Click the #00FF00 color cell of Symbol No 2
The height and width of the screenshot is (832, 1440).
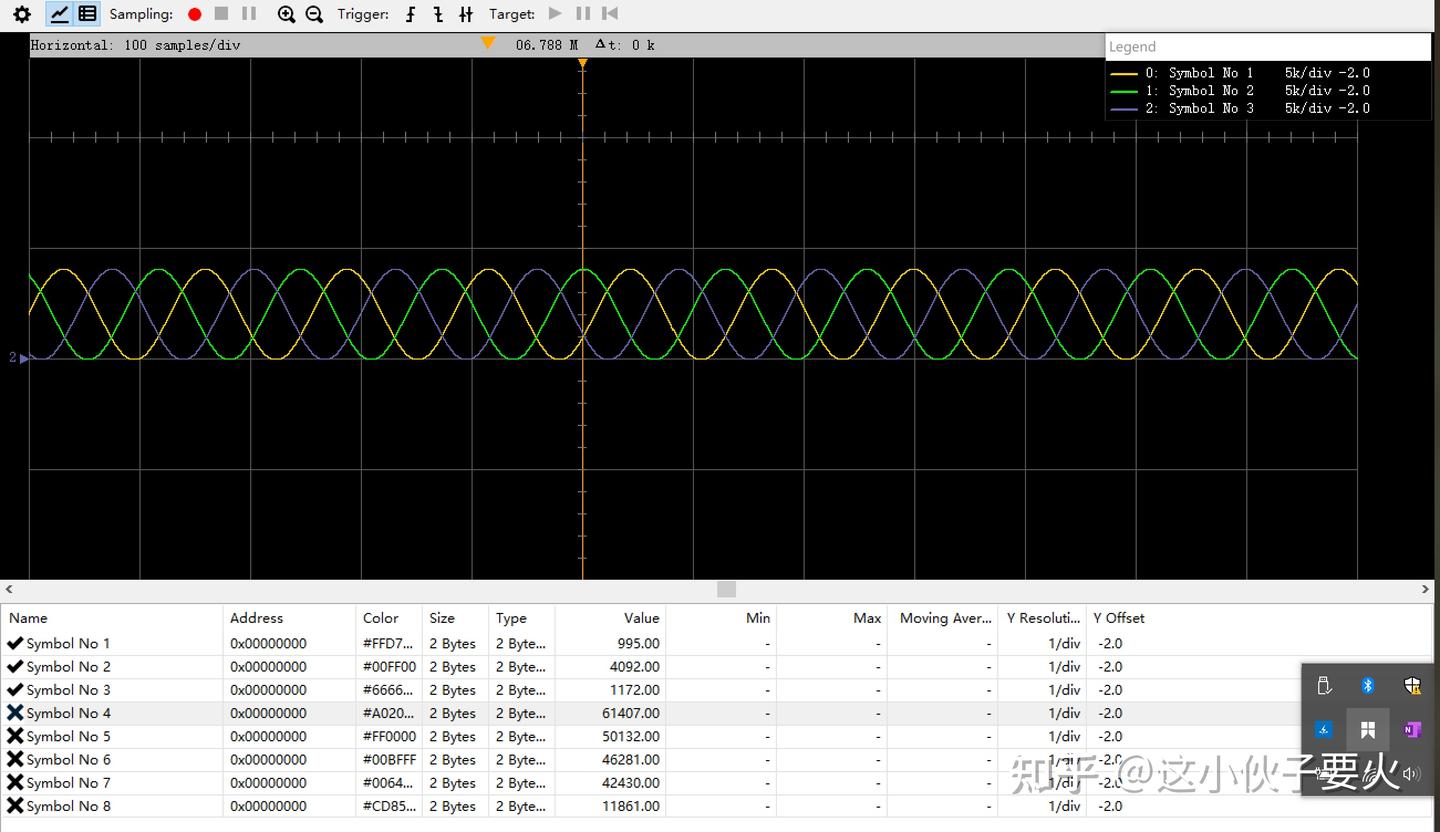pos(389,667)
